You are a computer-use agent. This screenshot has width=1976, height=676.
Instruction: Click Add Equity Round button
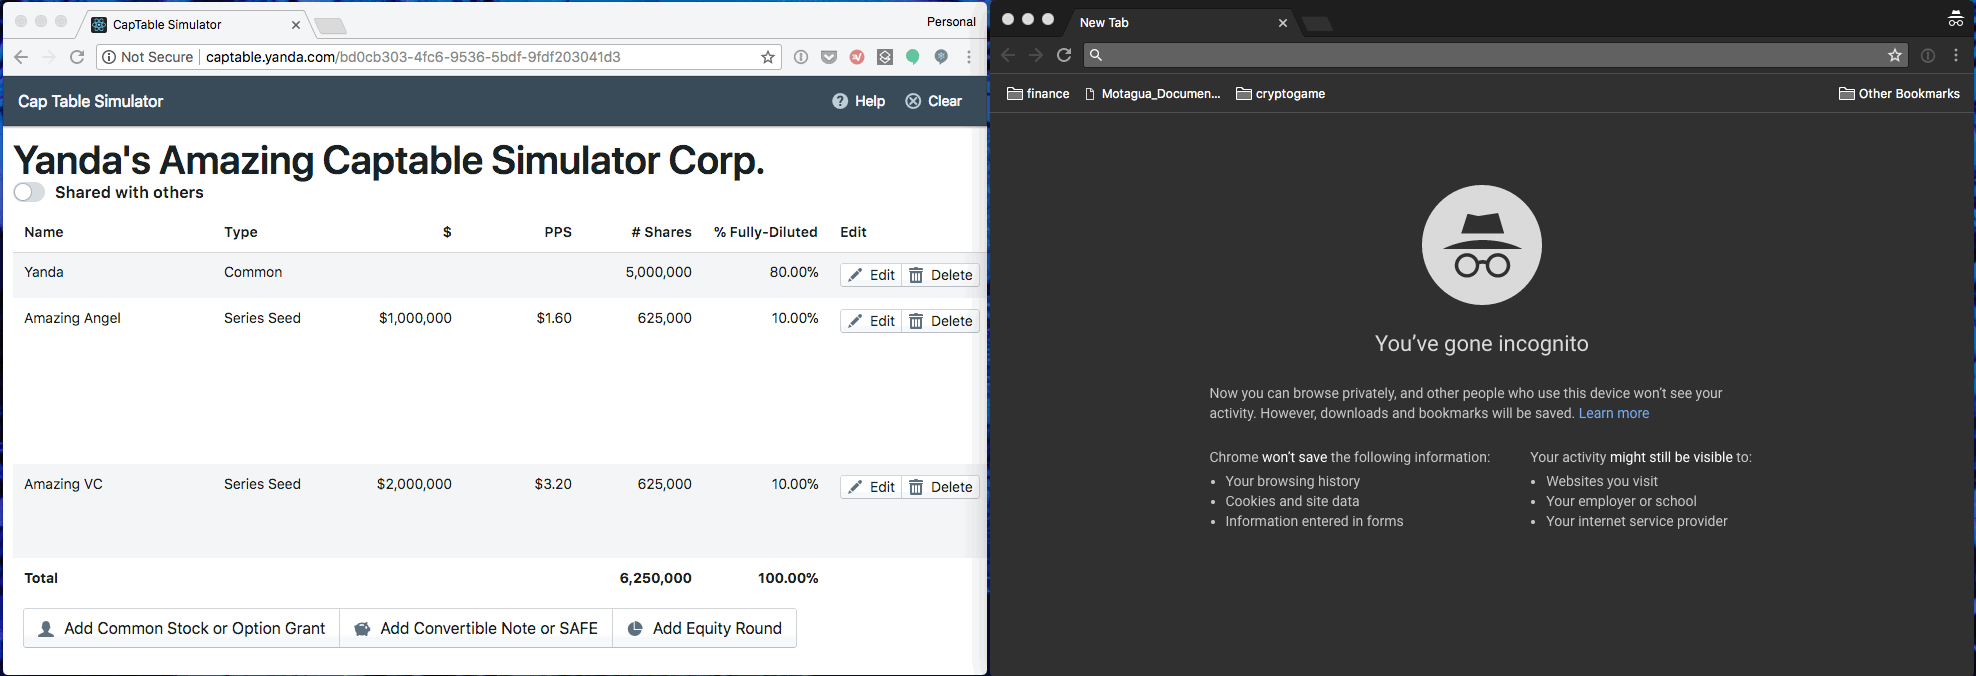click(705, 628)
